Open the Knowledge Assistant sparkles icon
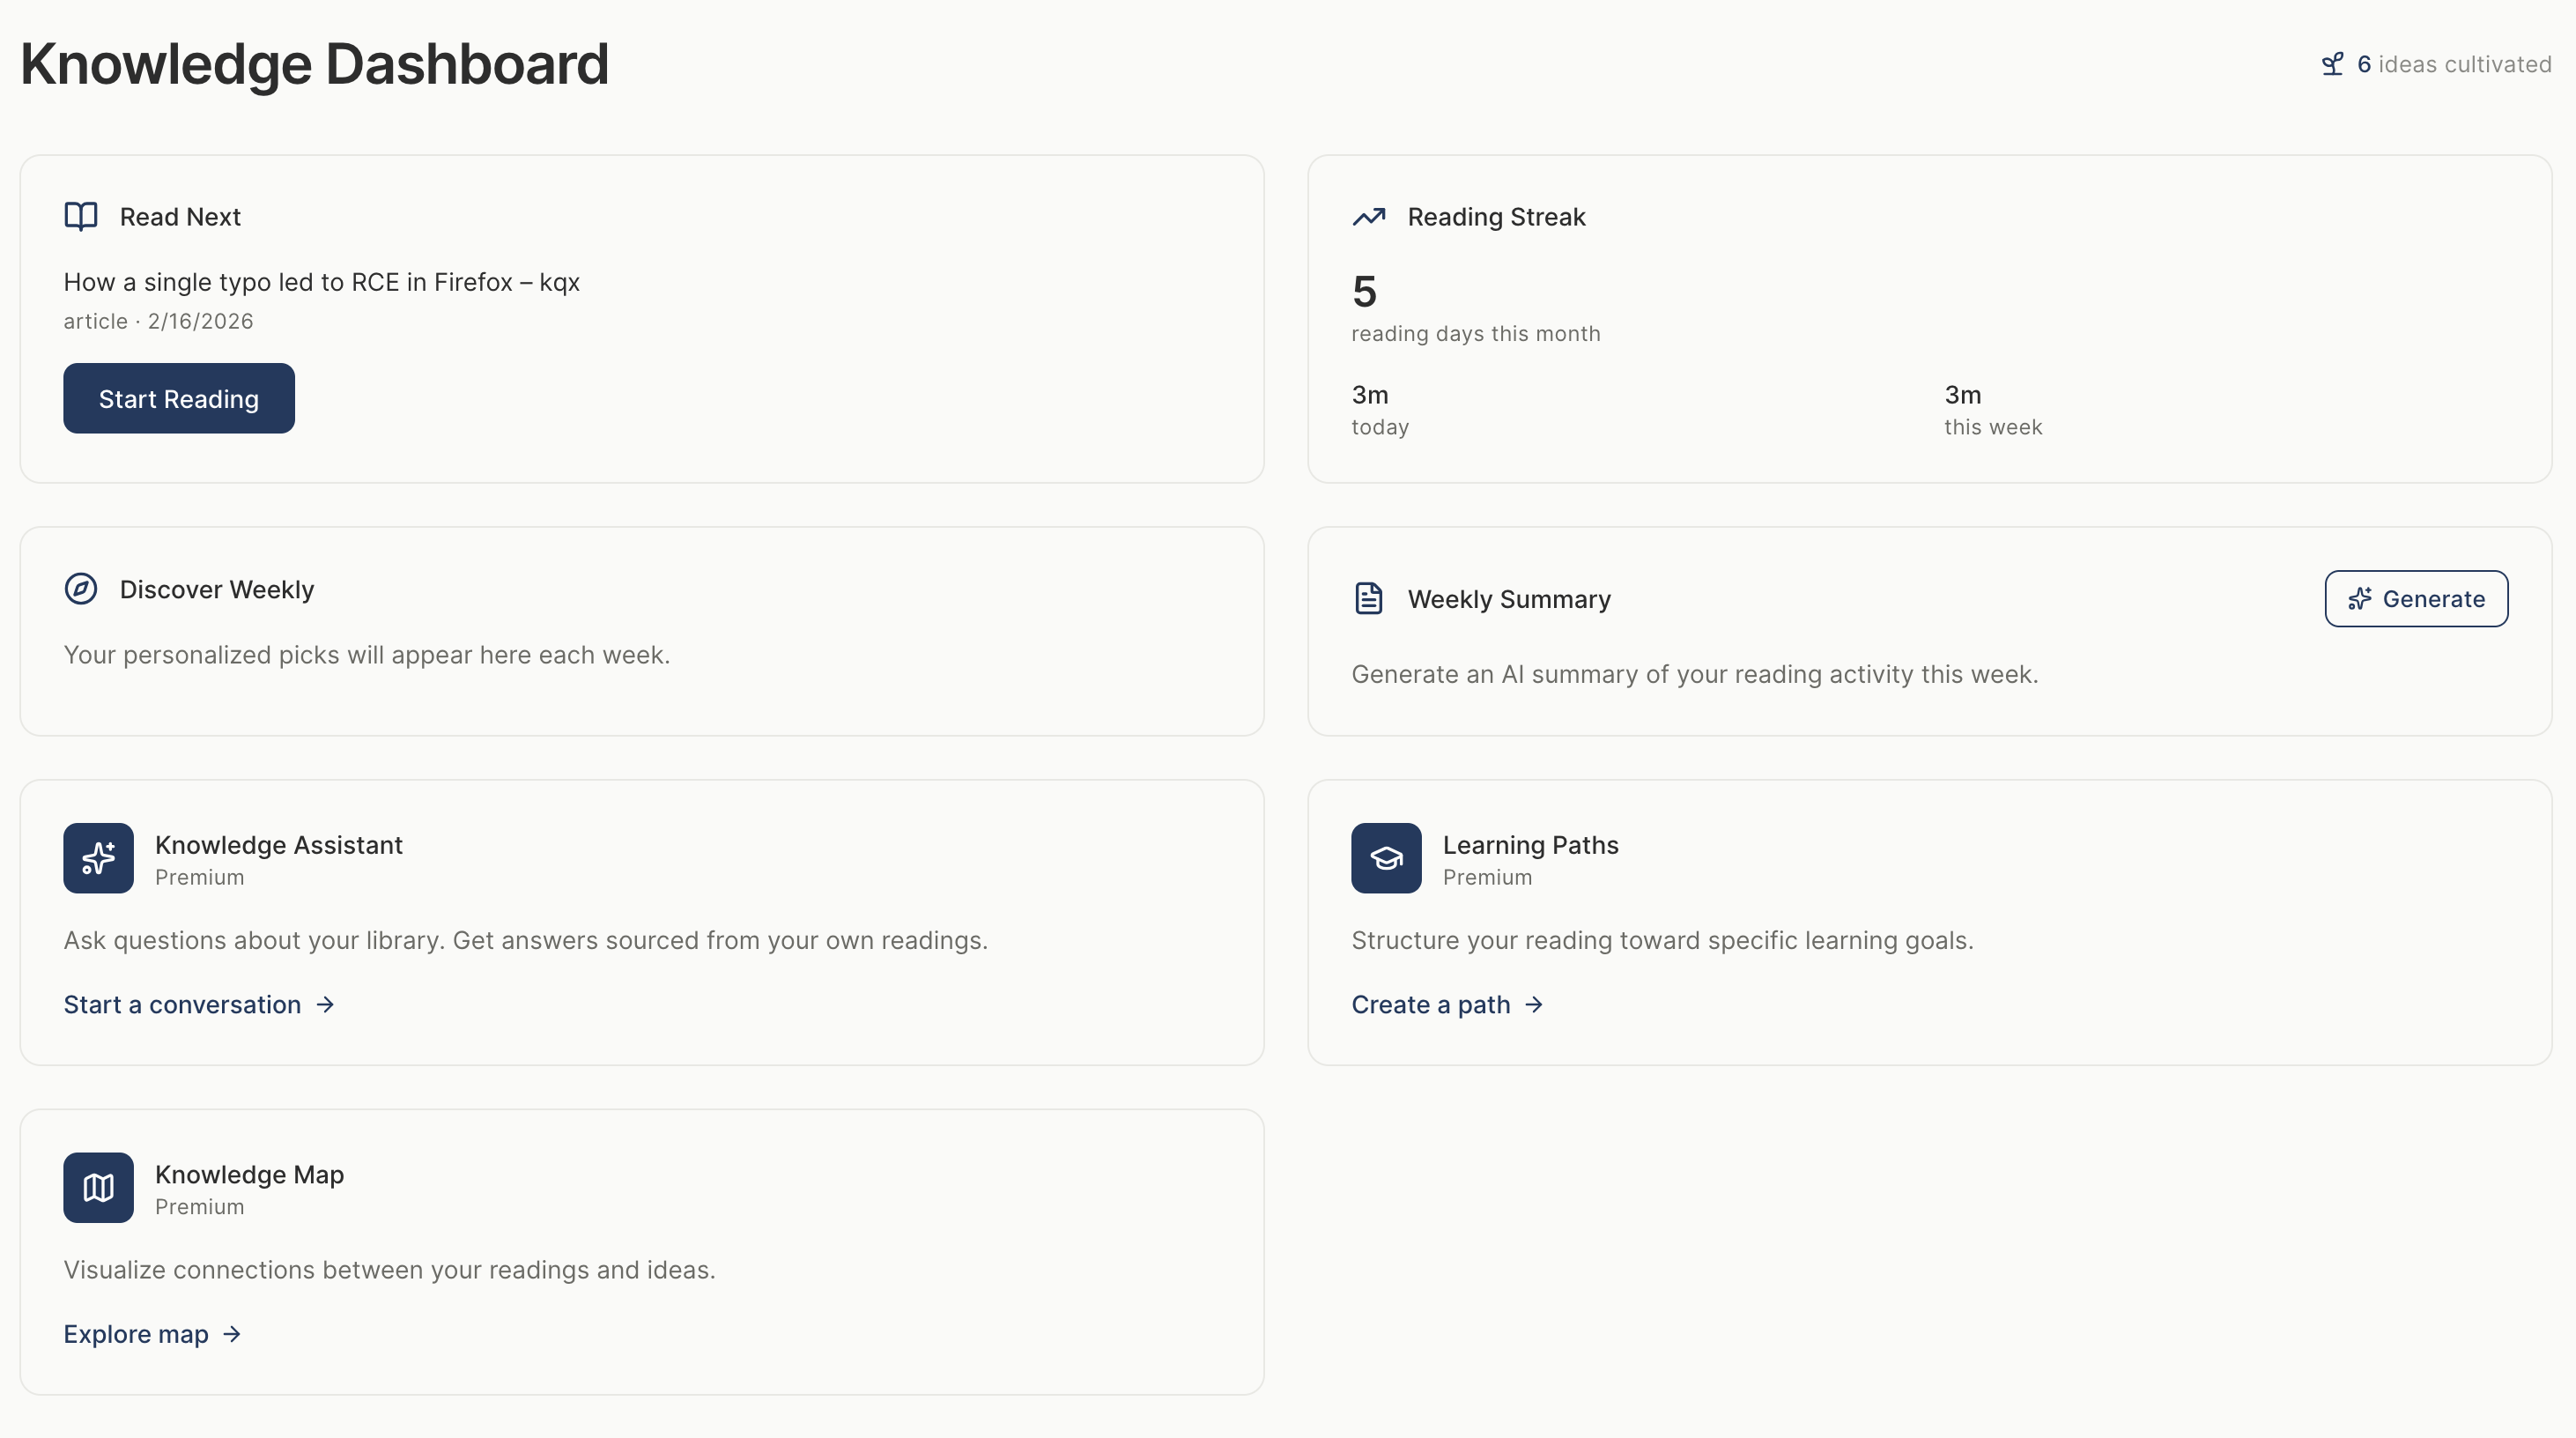Image resolution: width=2576 pixels, height=1438 pixels. click(97, 858)
